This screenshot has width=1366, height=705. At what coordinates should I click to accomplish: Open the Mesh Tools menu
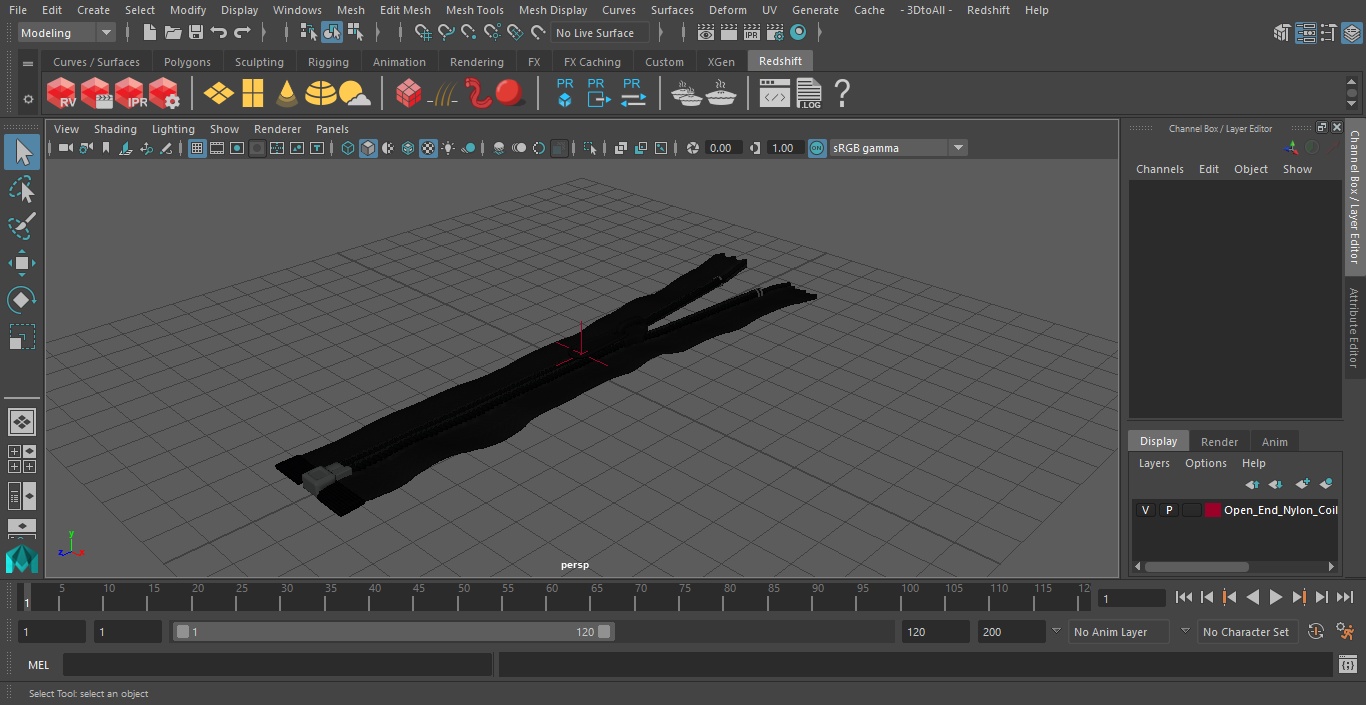tap(474, 10)
